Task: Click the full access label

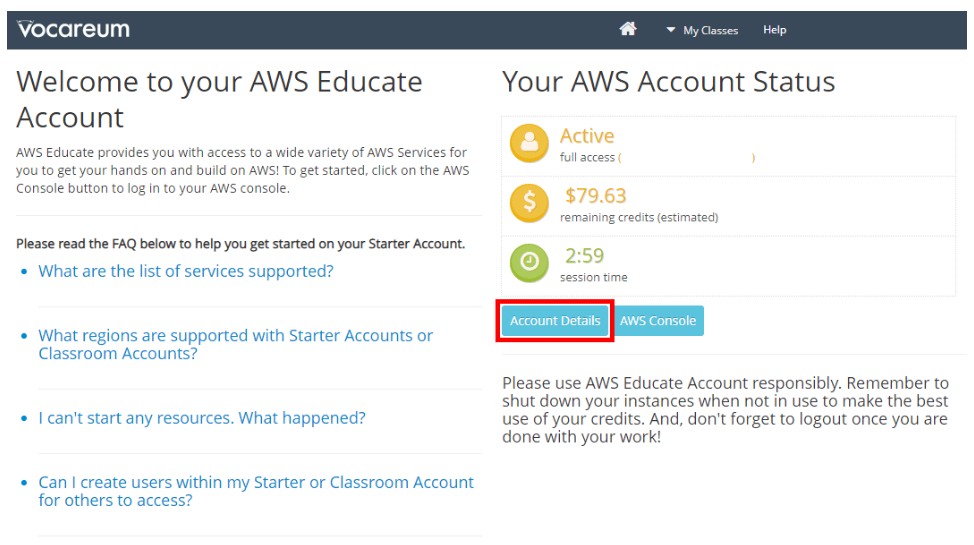Action: 587,158
